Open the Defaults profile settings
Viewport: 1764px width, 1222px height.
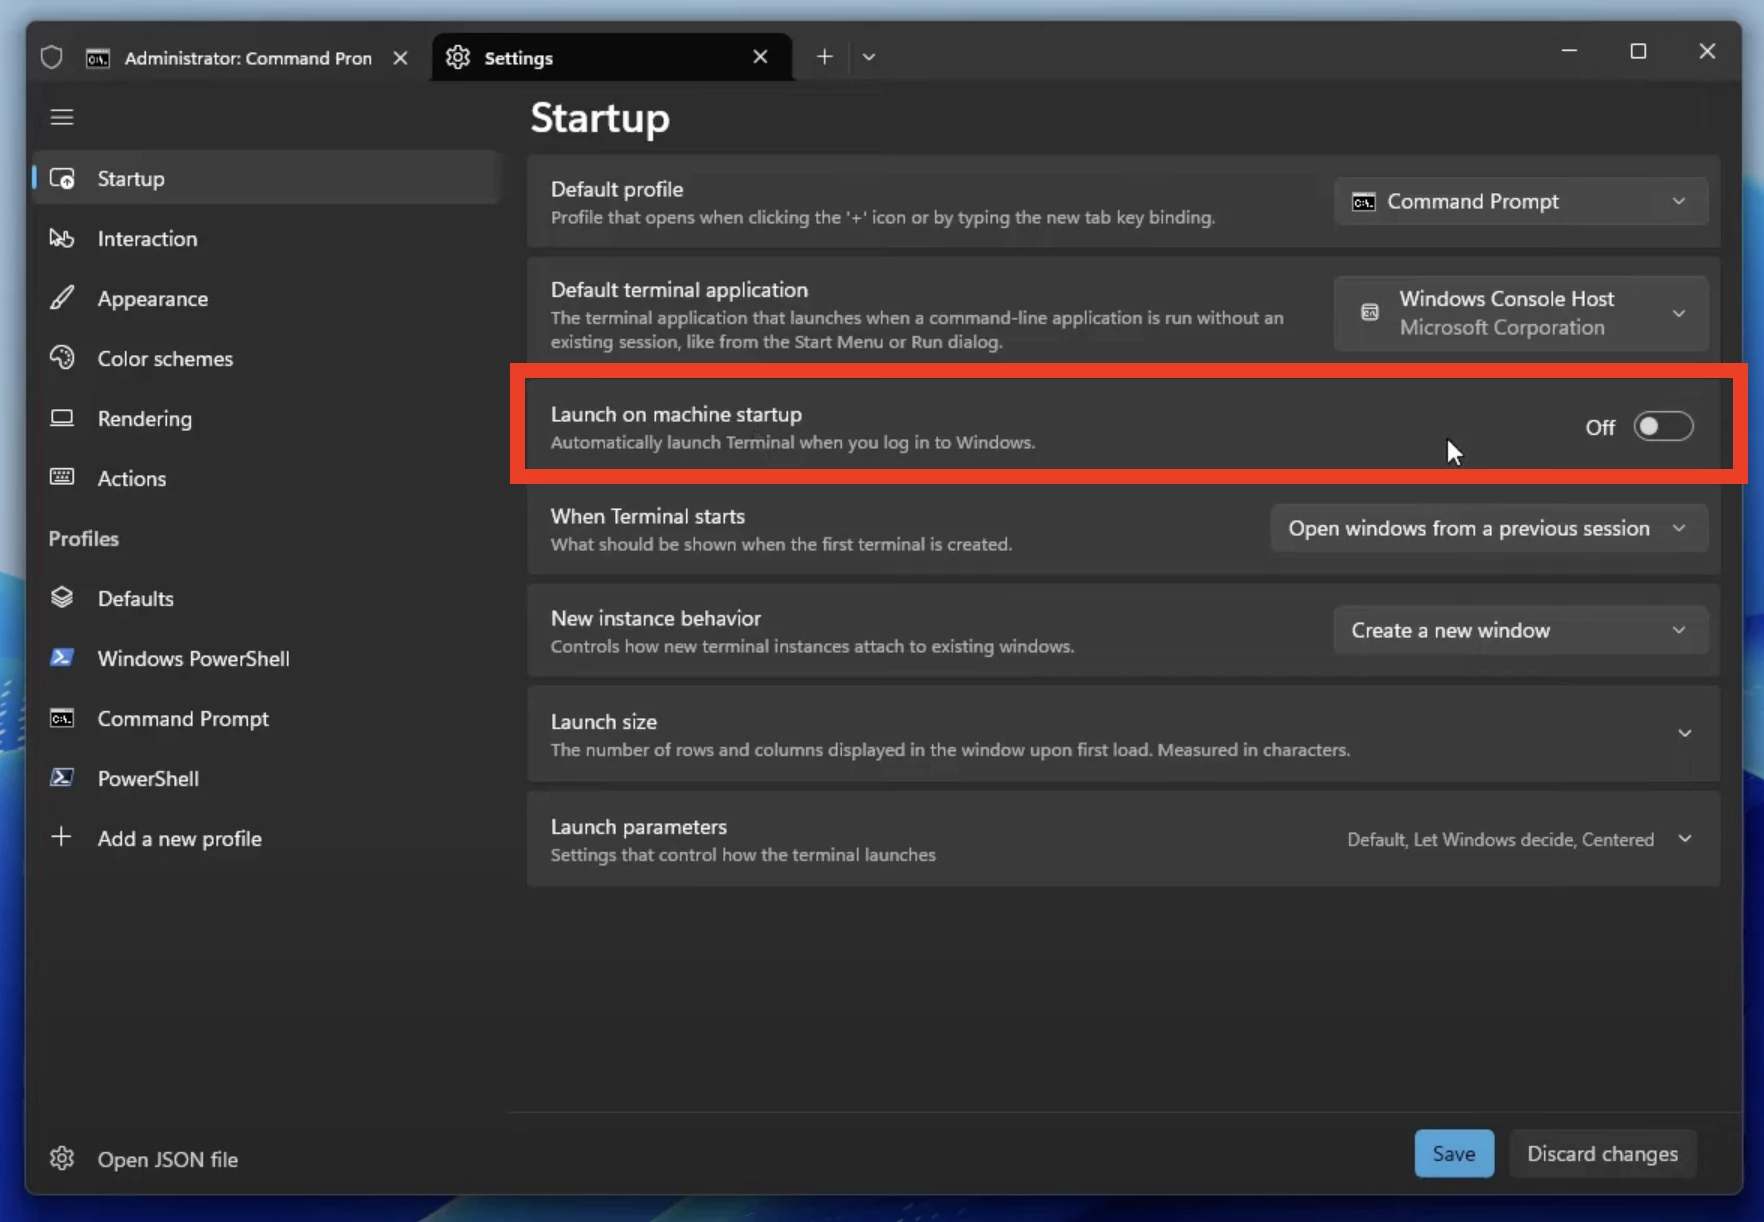pos(266,598)
